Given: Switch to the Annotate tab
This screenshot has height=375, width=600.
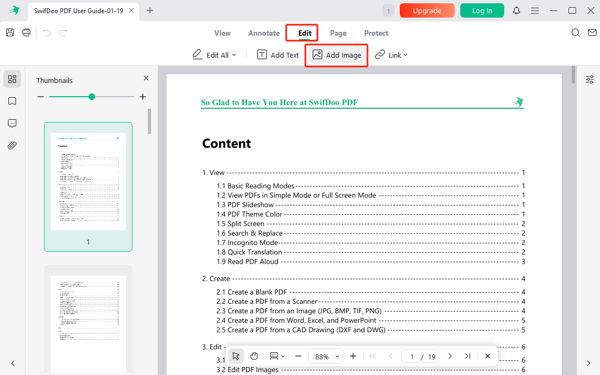Looking at the screenshot, I should 264,33.
